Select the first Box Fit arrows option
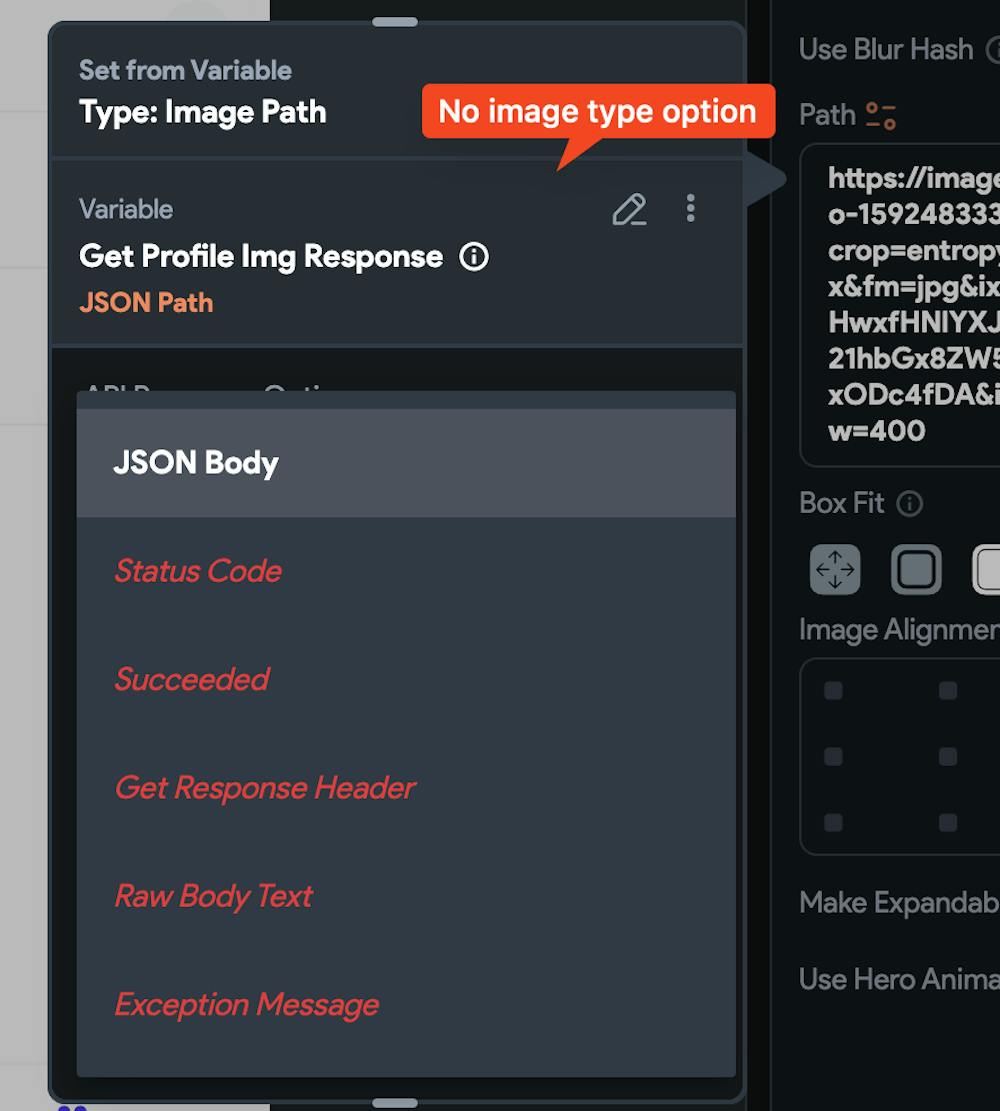Screen dimensions: 1000x1111 (x=835, y=569)
